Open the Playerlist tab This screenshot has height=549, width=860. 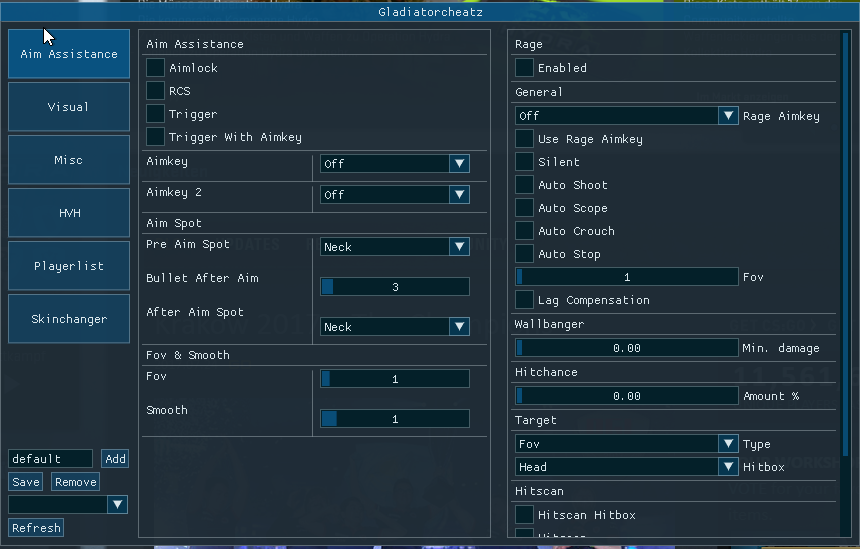(x=69, y=266)
